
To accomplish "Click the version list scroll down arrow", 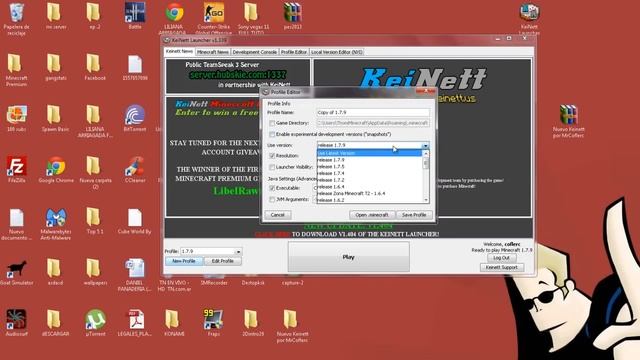I will [426, 200].
